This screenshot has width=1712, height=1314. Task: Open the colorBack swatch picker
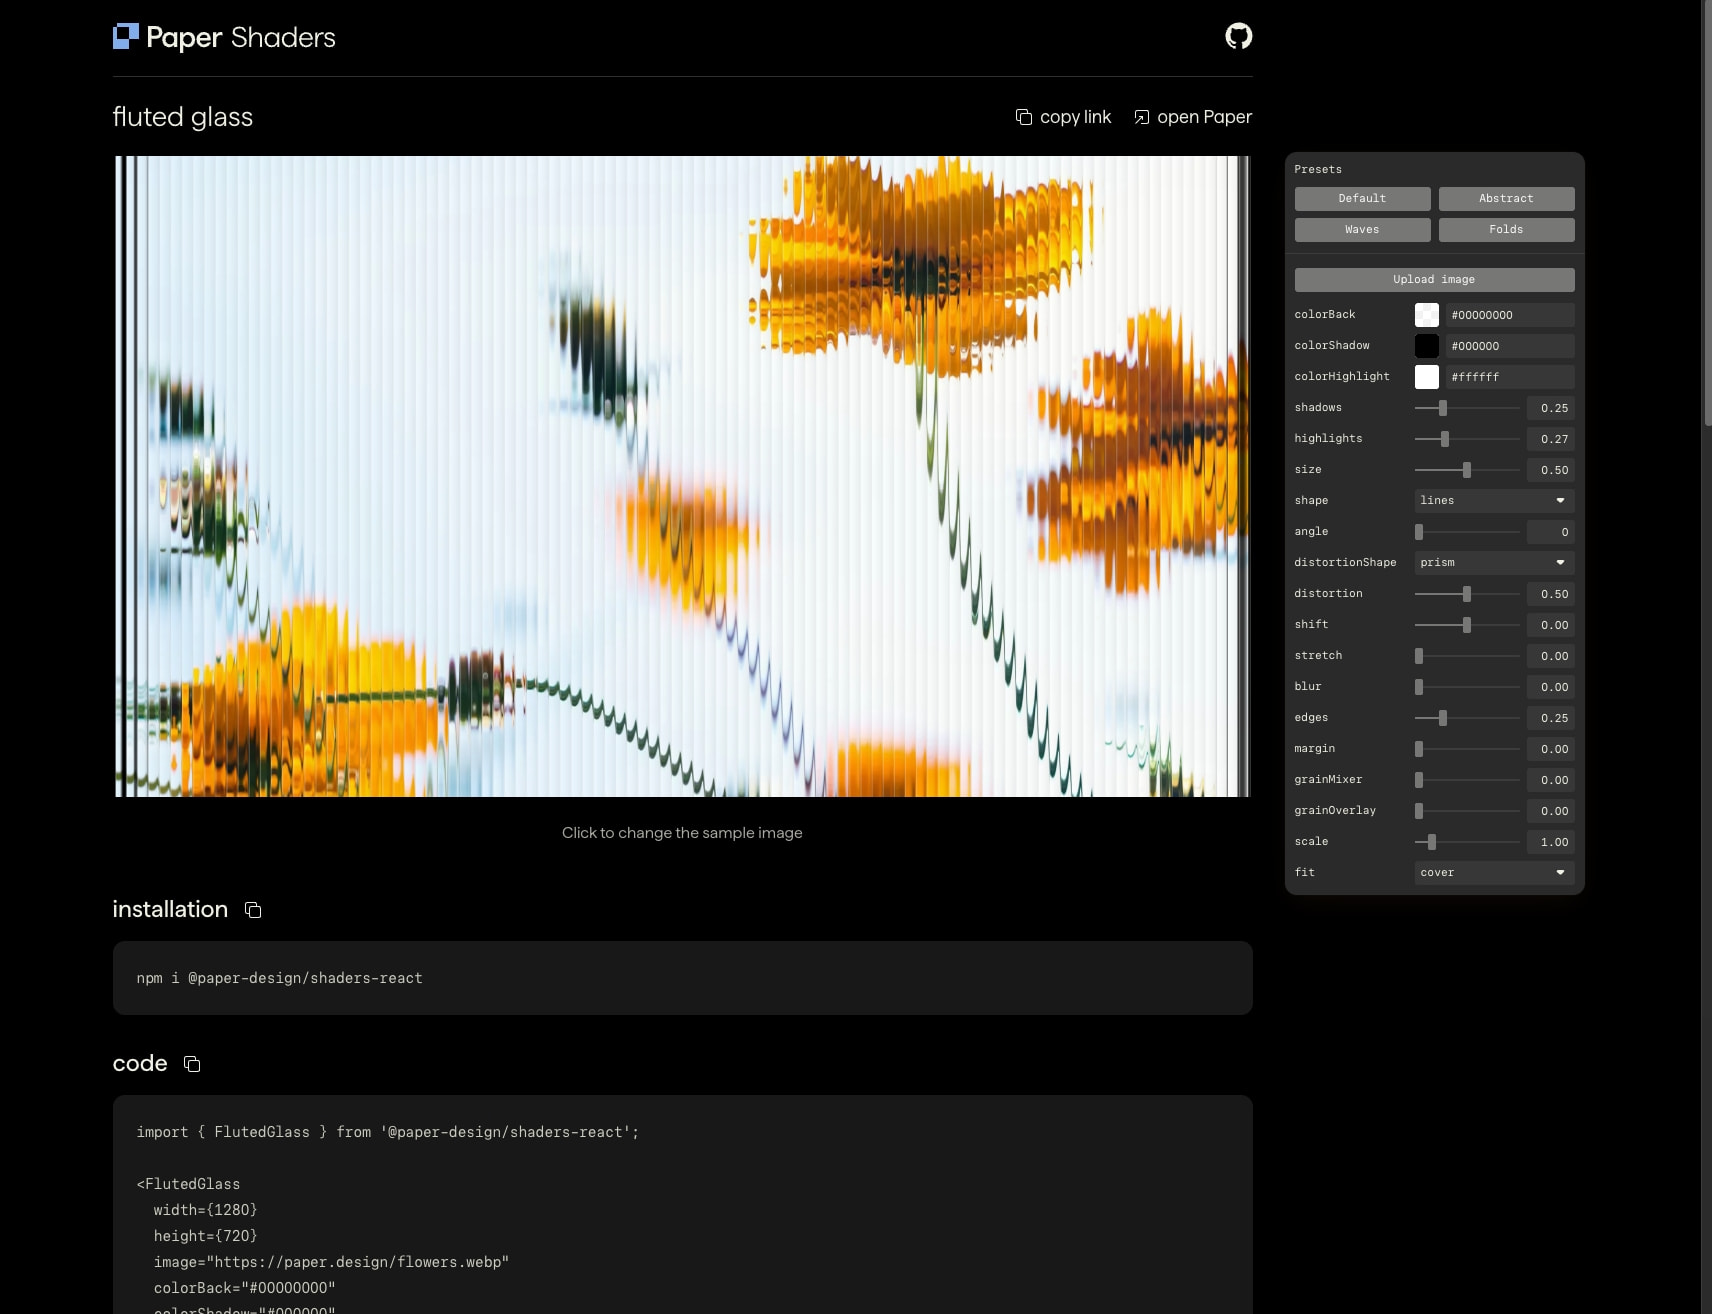pos(1427,315)
